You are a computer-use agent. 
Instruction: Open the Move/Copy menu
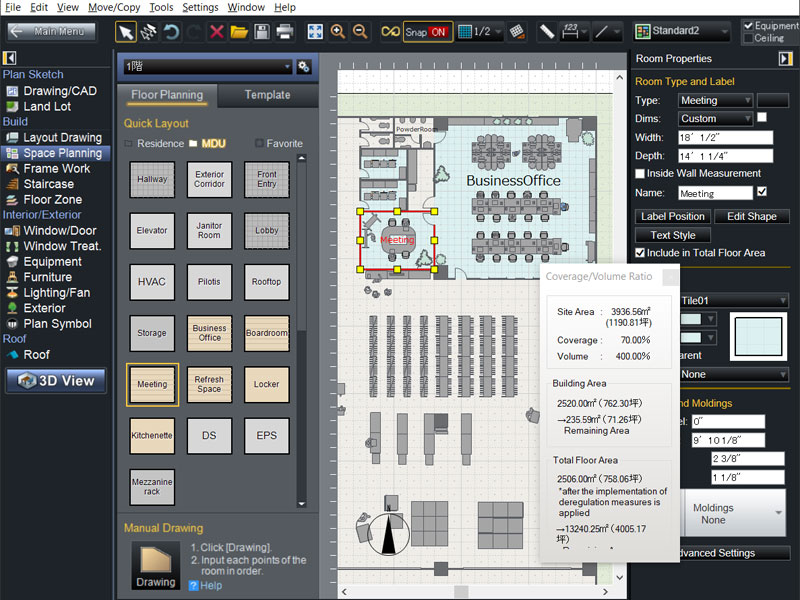pyautogui.click(x=114, y=7)
